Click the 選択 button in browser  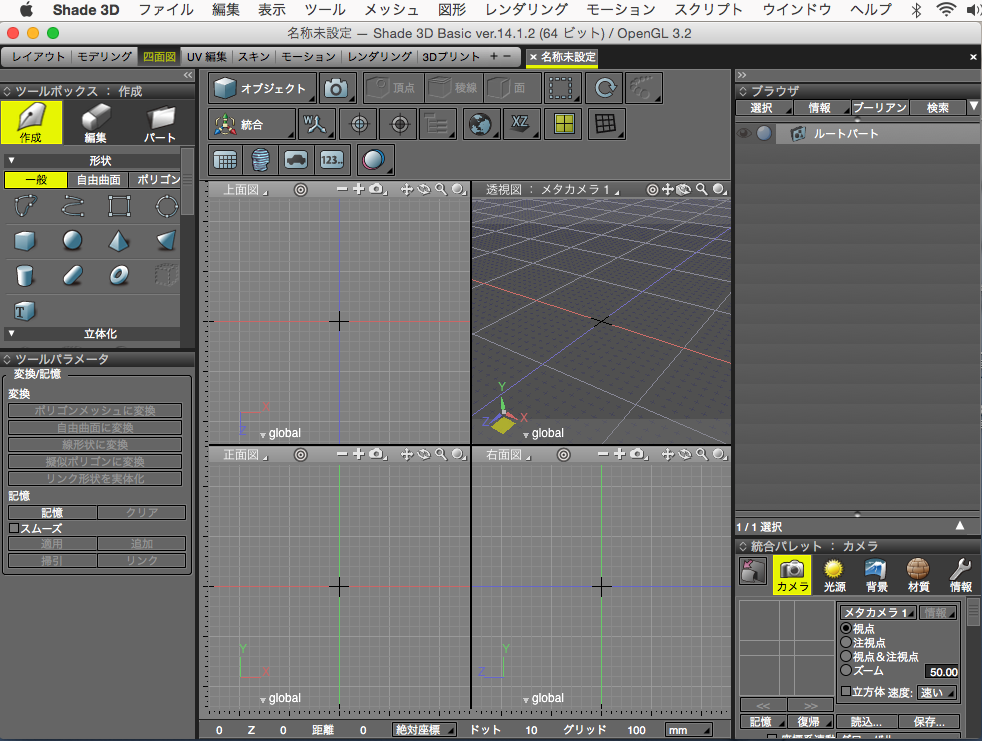(764, 108)
